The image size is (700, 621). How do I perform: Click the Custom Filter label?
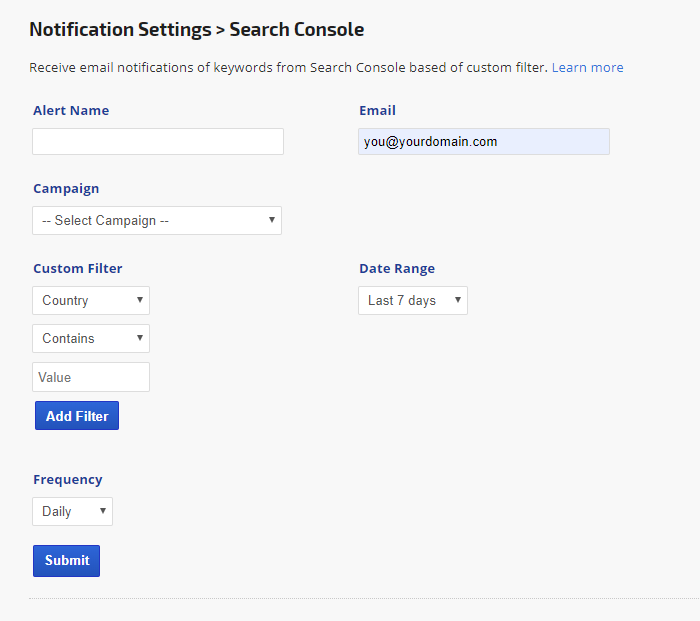coord(78,268)
